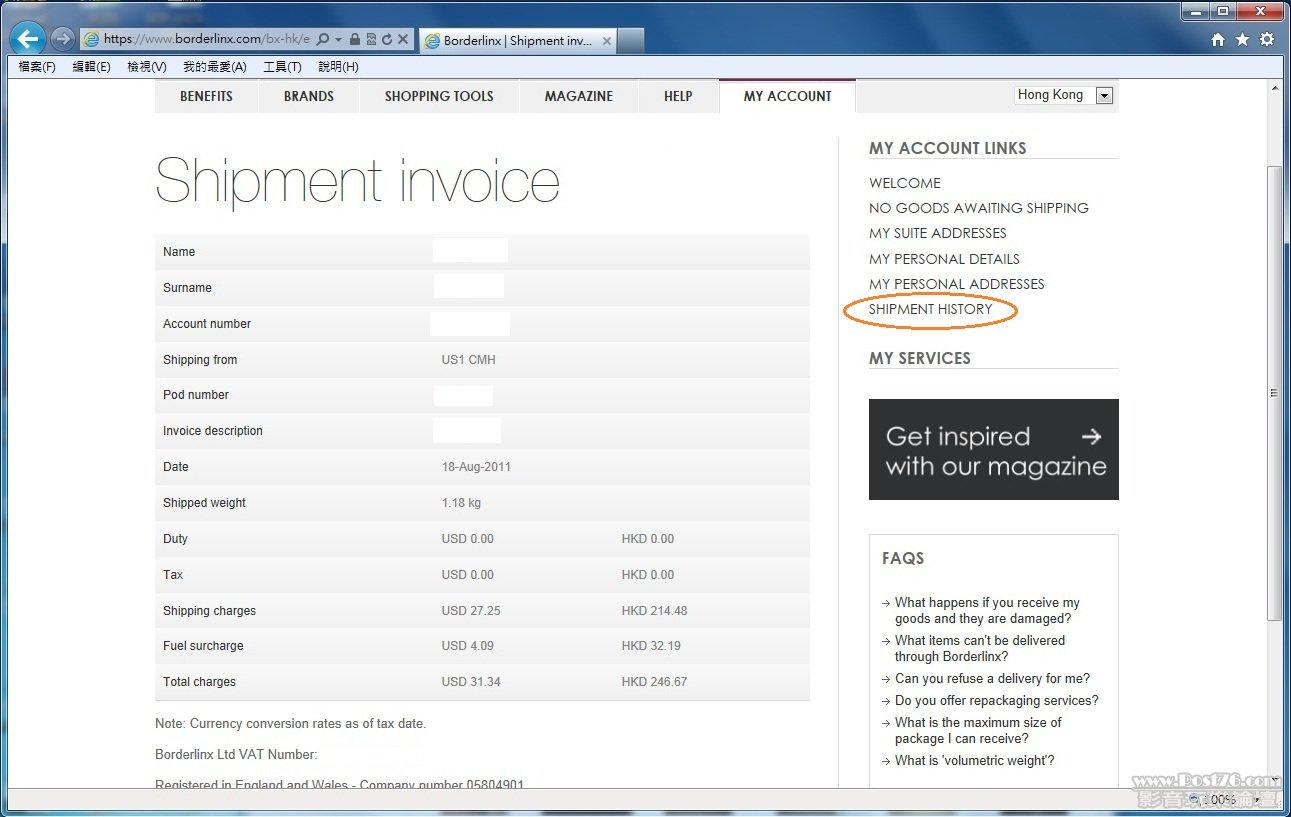Go back with the browser back arrow
The width and height of the screenshot is (1291, 817).
click(29, 39)
